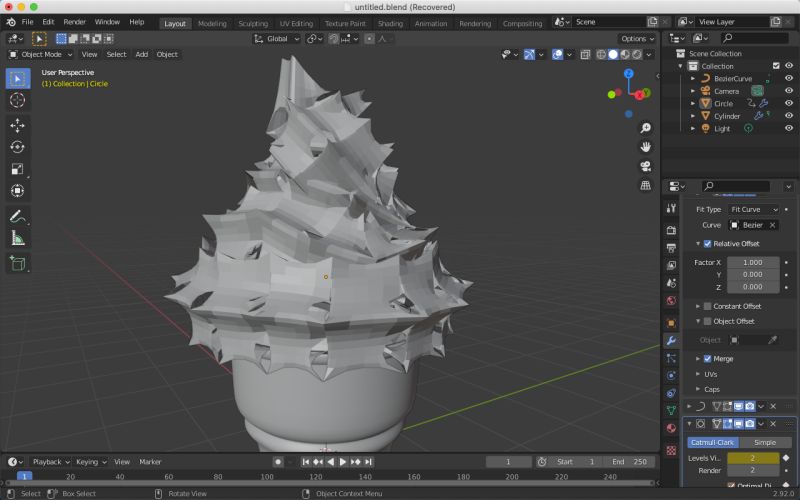This screenshot has height=500, width=800.
Task: Expand the Caps subpanel
Action: [x=698, y=389]
